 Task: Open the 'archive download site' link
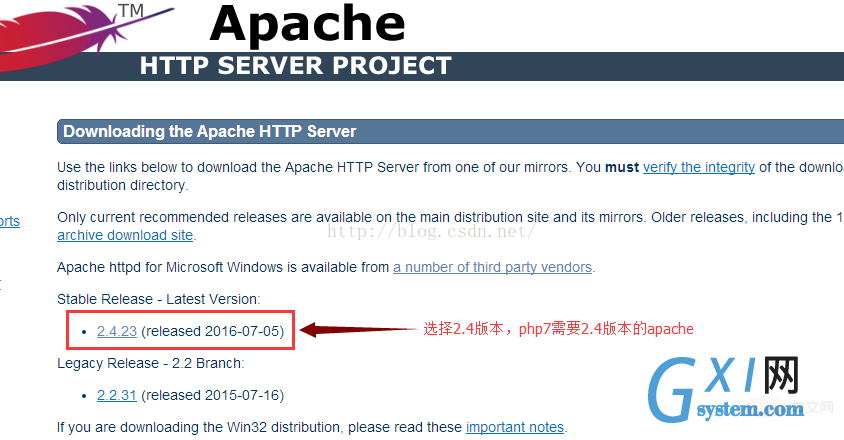tap(125, 235)
